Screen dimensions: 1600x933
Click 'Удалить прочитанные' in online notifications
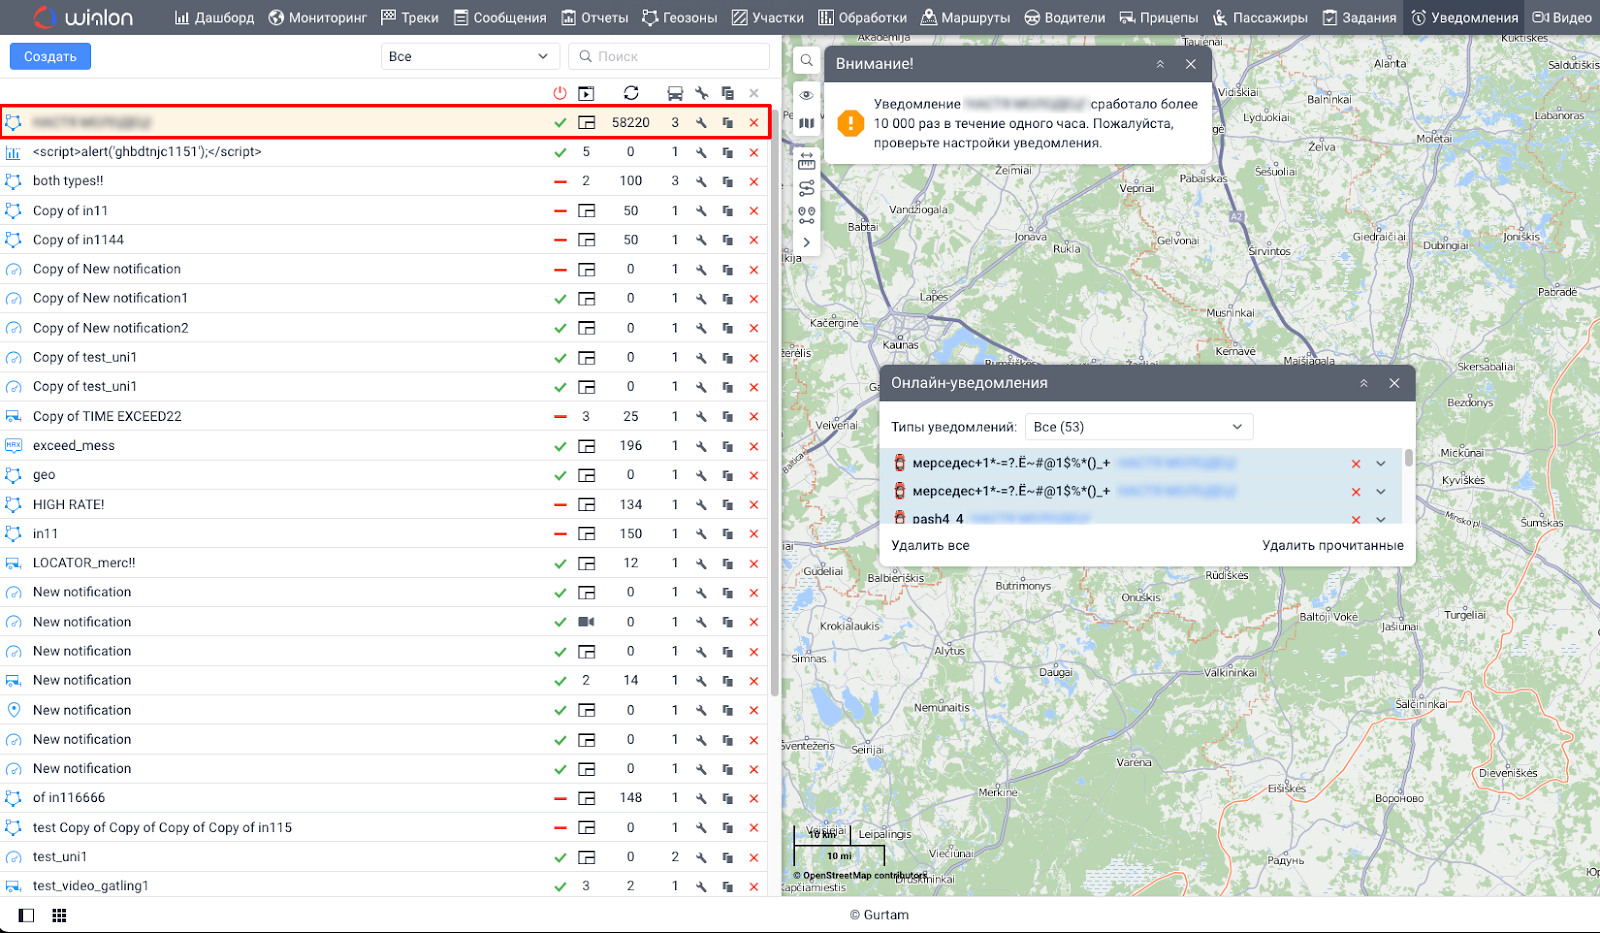tap(1332, 545)
